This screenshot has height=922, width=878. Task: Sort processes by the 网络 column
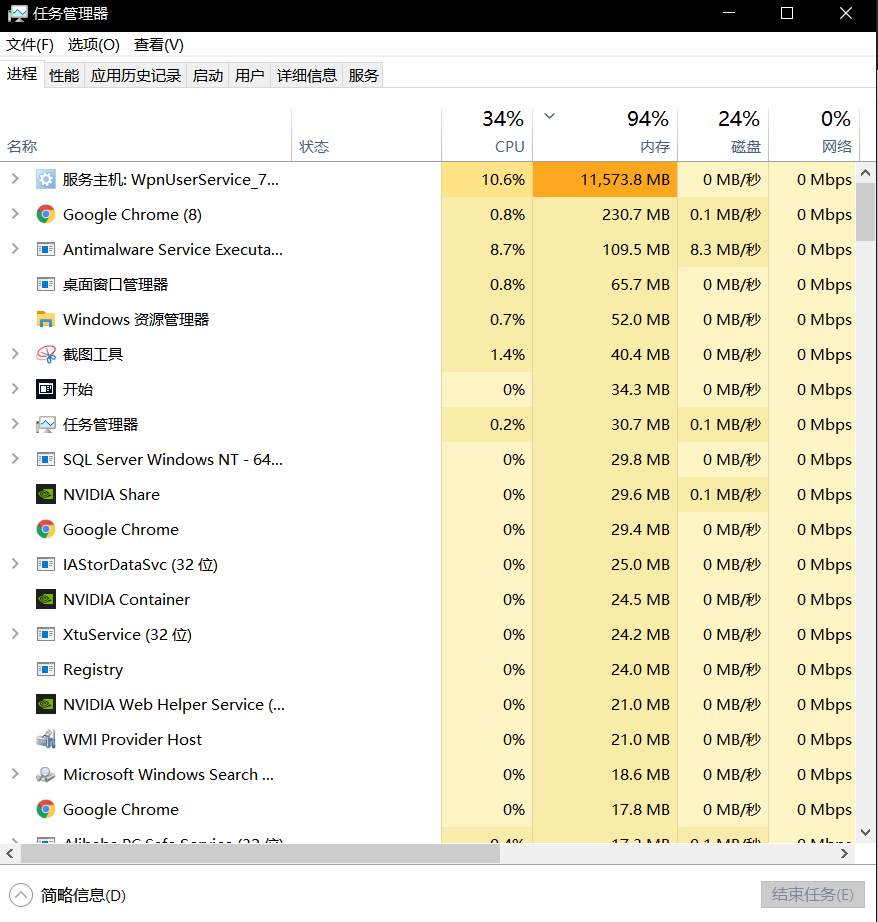click(x=814, y=135)
